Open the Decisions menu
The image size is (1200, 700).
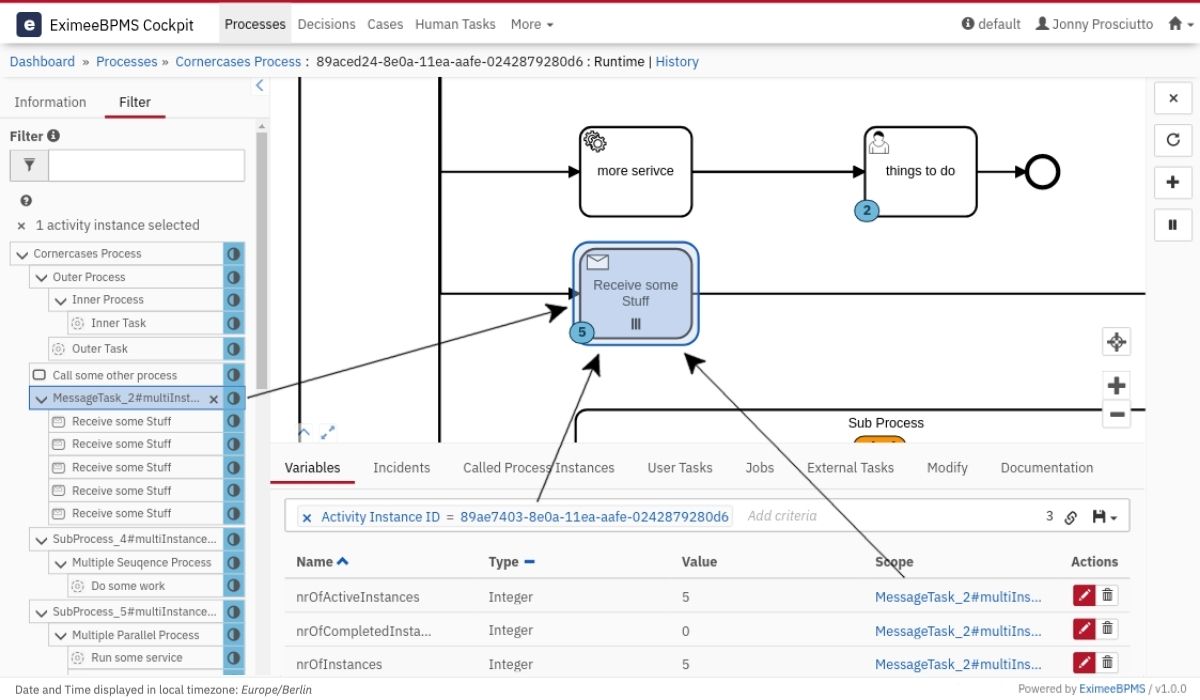click(x=326, y=24)
